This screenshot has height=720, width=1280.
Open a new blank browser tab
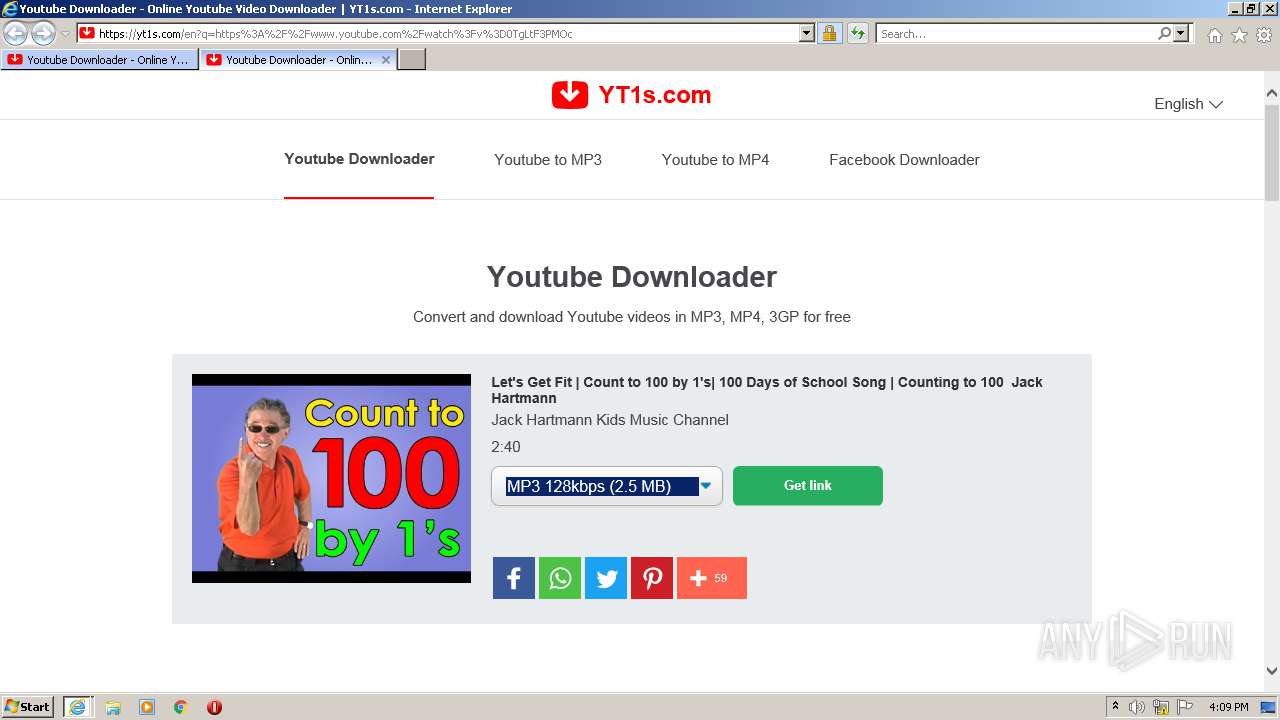[412, 60]
